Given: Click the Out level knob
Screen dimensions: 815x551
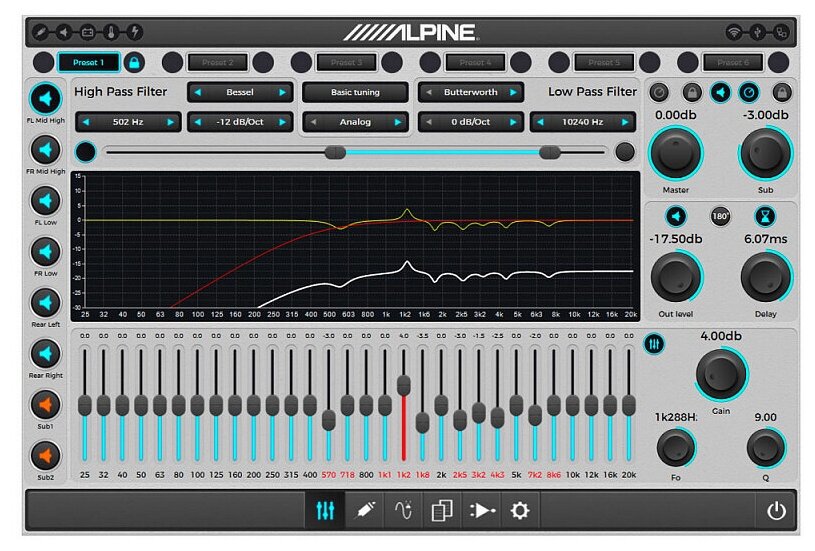Looking at the screenshot, I should pos(676,277).
